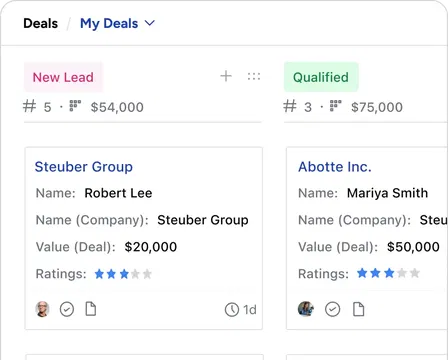Open the Abotte Inc. deal title link
Image resolution: width=448 pixels, height=360 pixels.
point(335,167)
